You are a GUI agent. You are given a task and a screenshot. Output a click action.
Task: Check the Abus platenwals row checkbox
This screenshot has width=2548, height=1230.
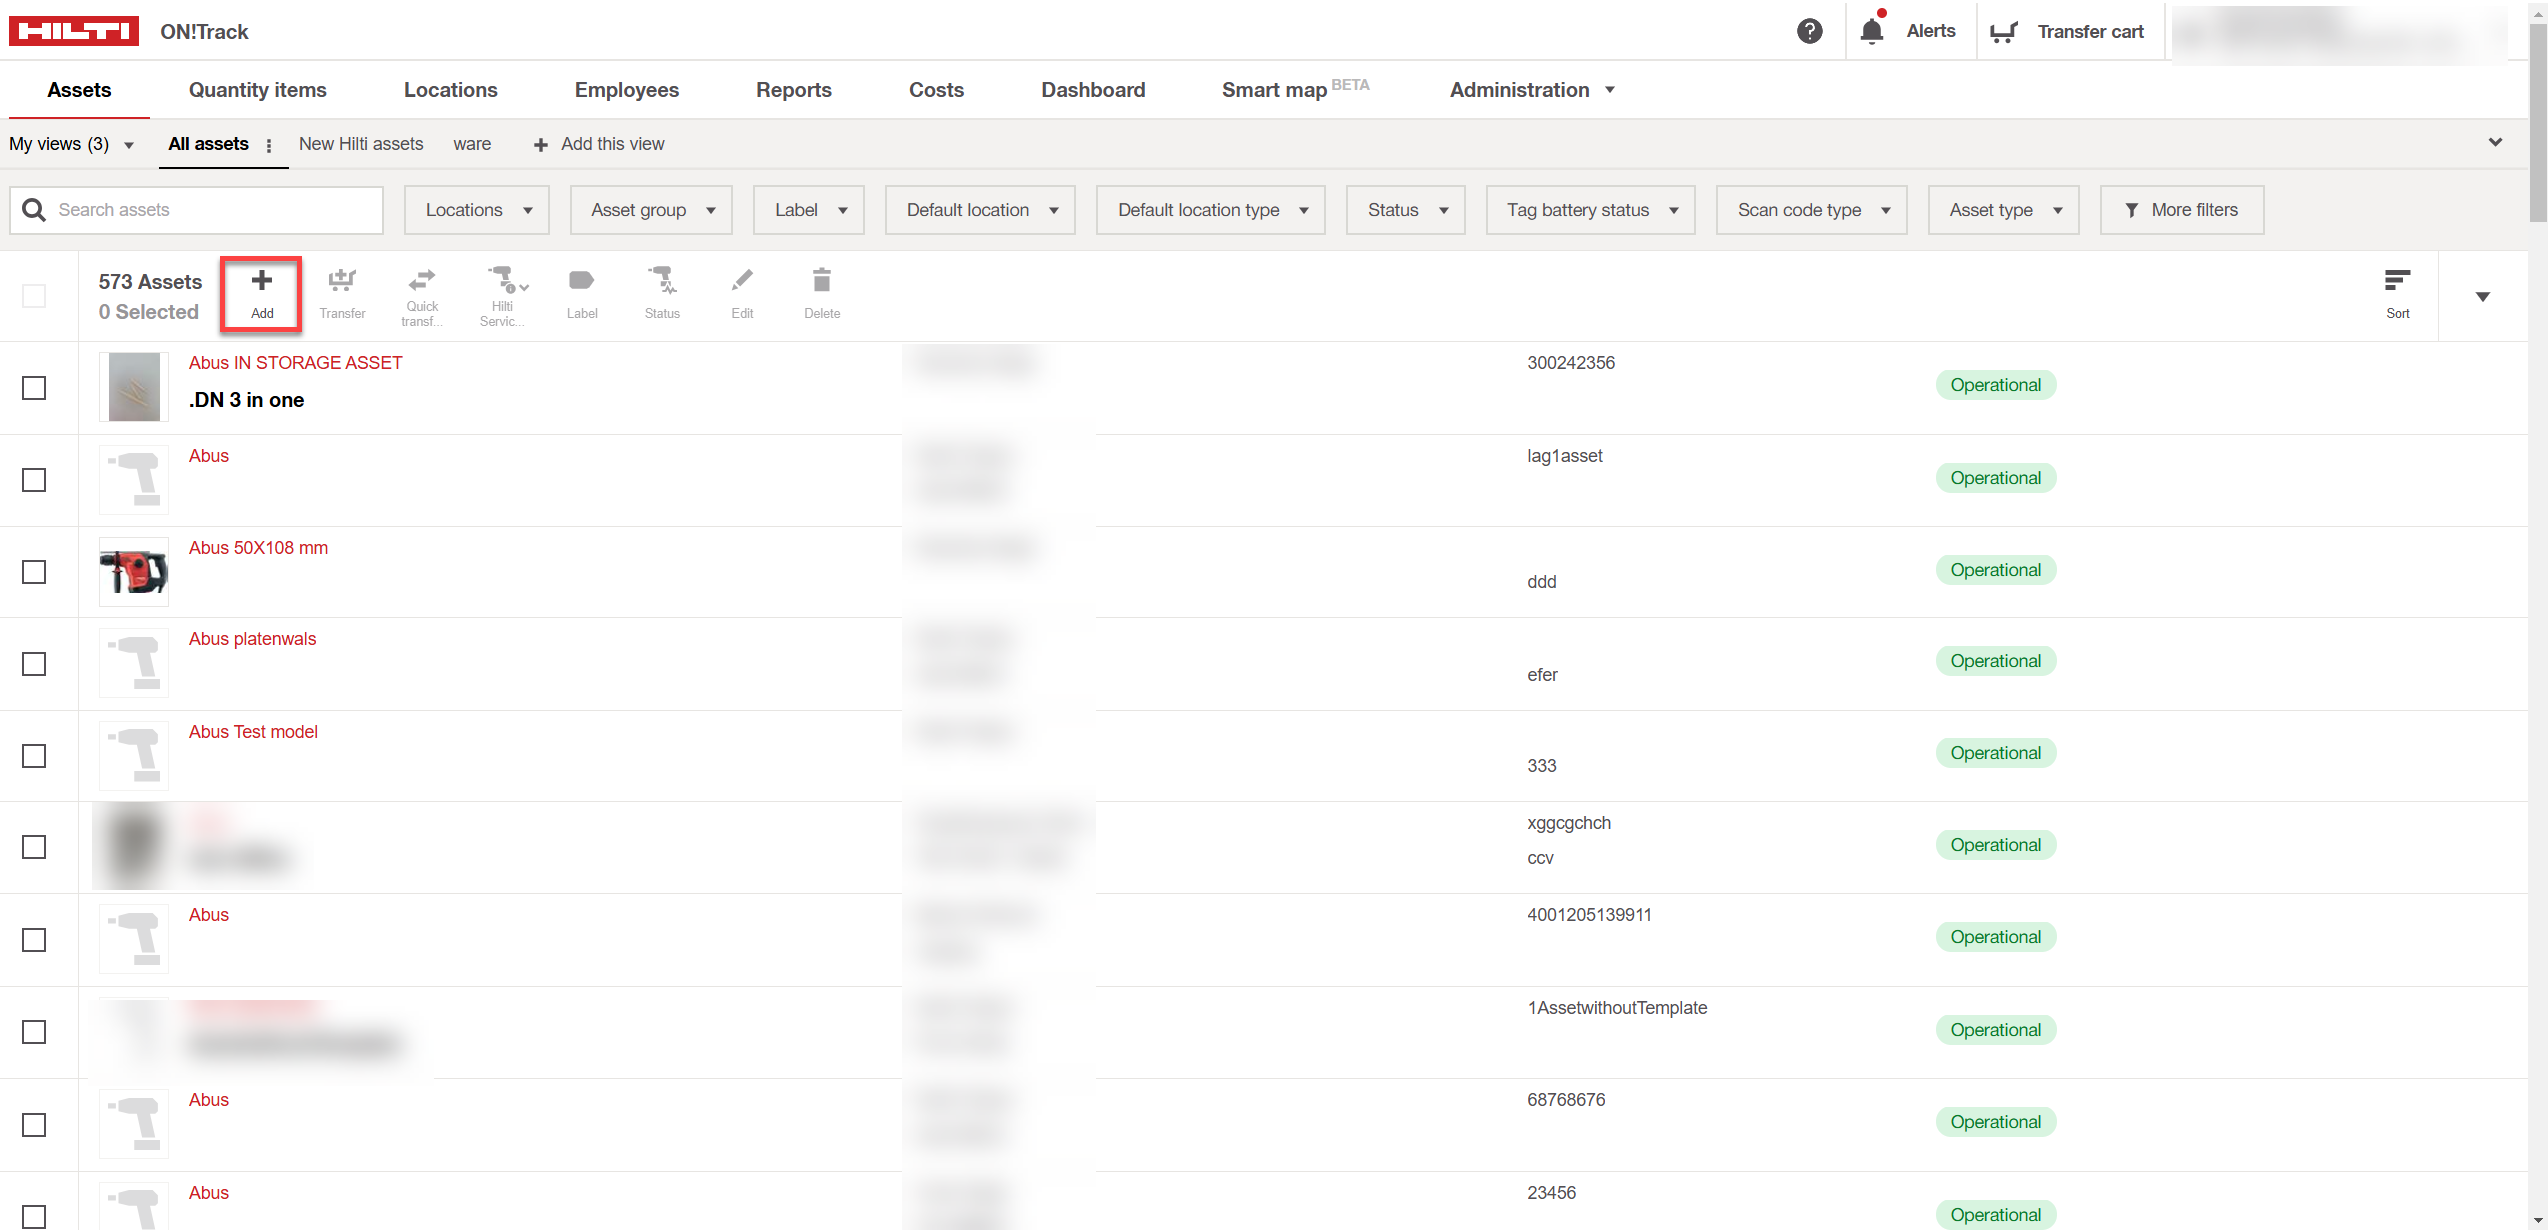(x=34, y=664)
